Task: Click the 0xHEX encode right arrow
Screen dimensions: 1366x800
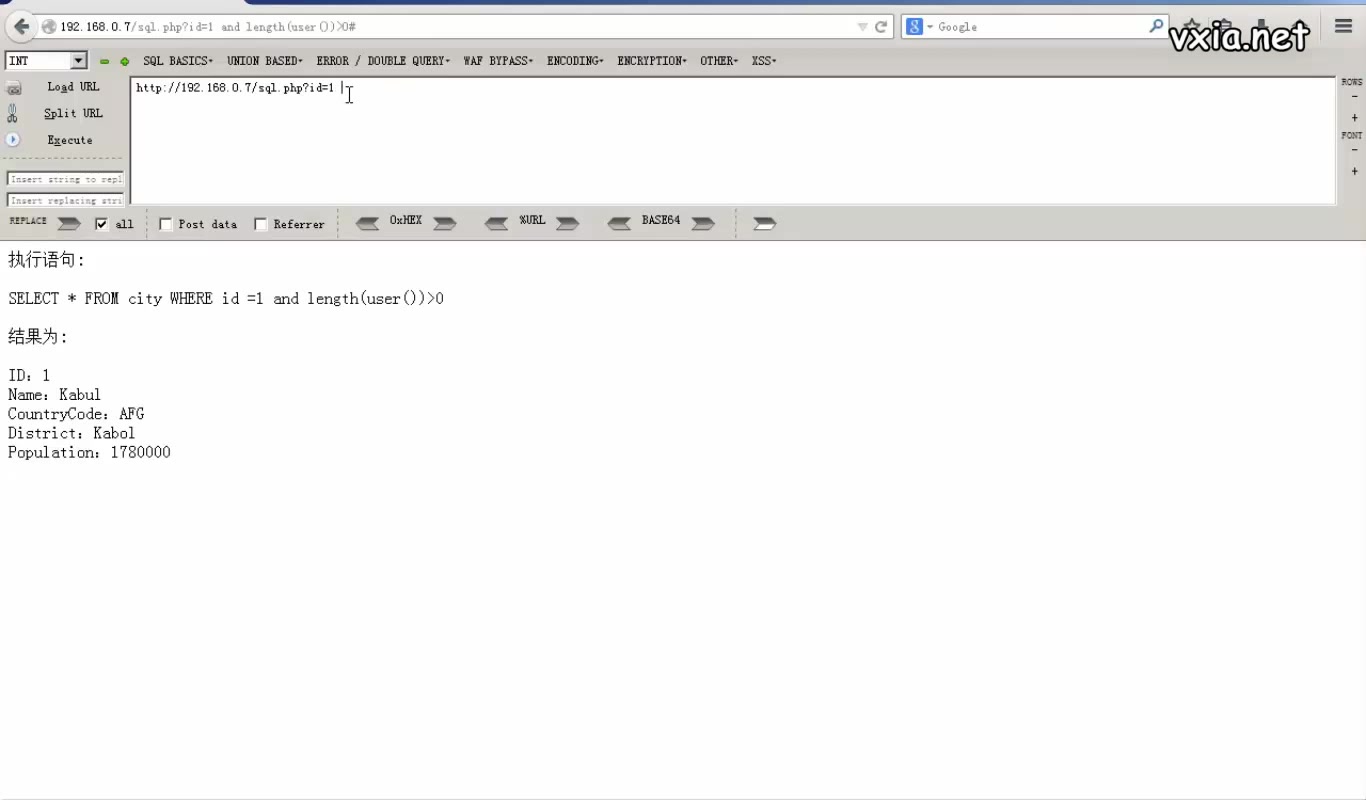Action: click(x=445, y=223)
